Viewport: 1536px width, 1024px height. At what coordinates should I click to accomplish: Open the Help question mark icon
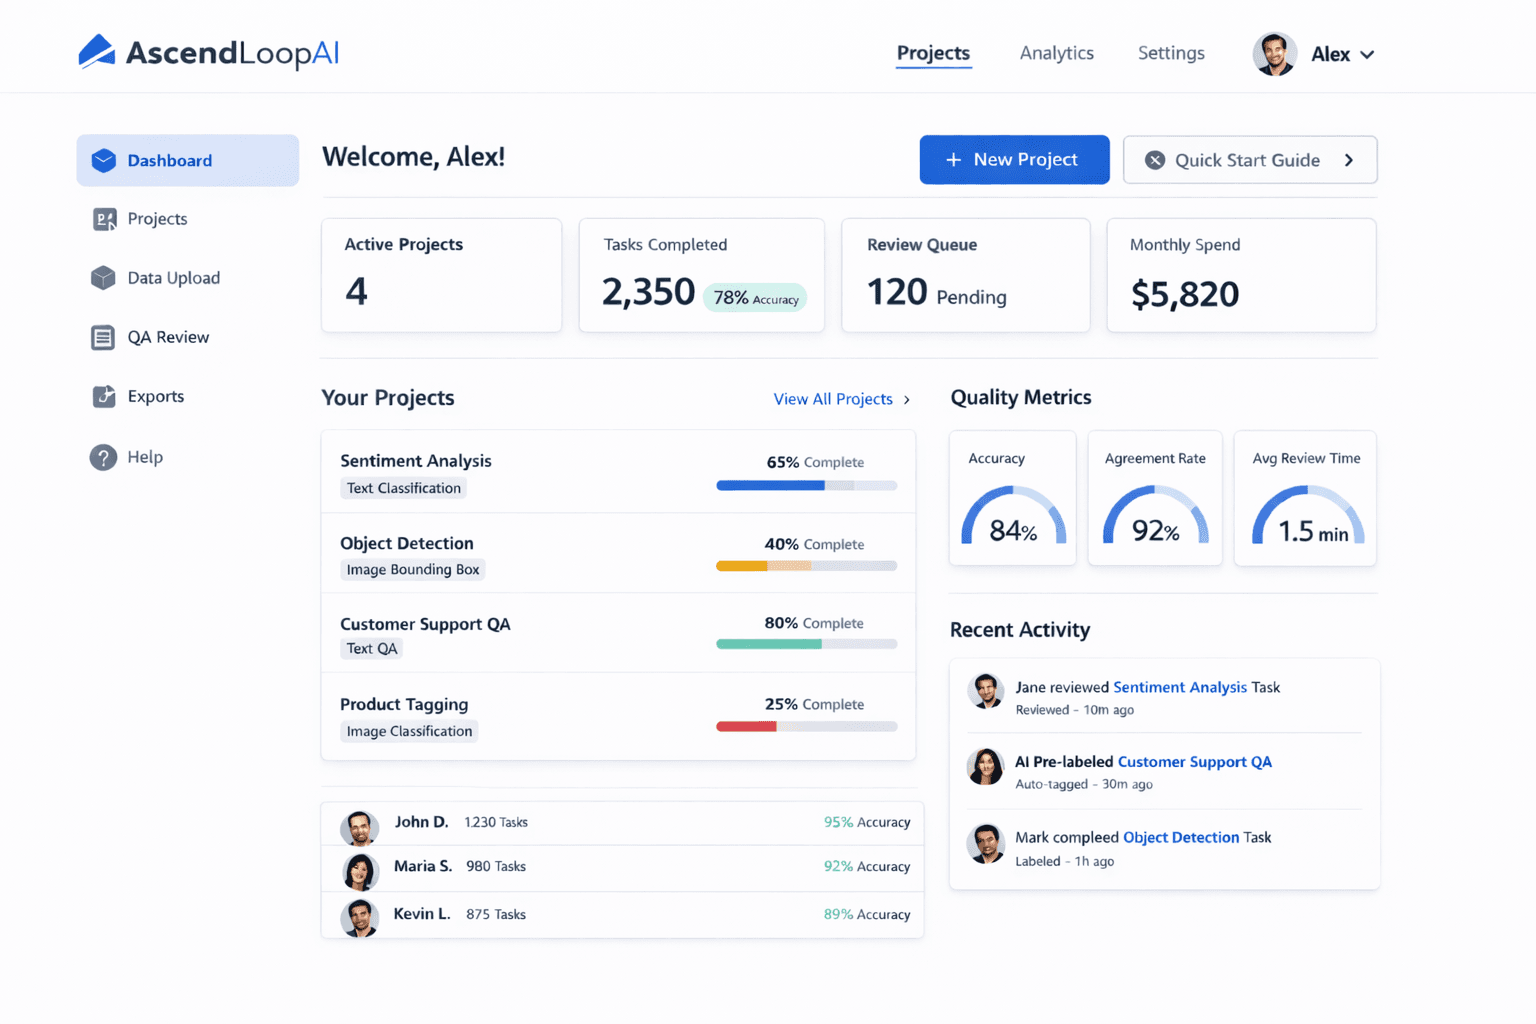pos(104,457)
